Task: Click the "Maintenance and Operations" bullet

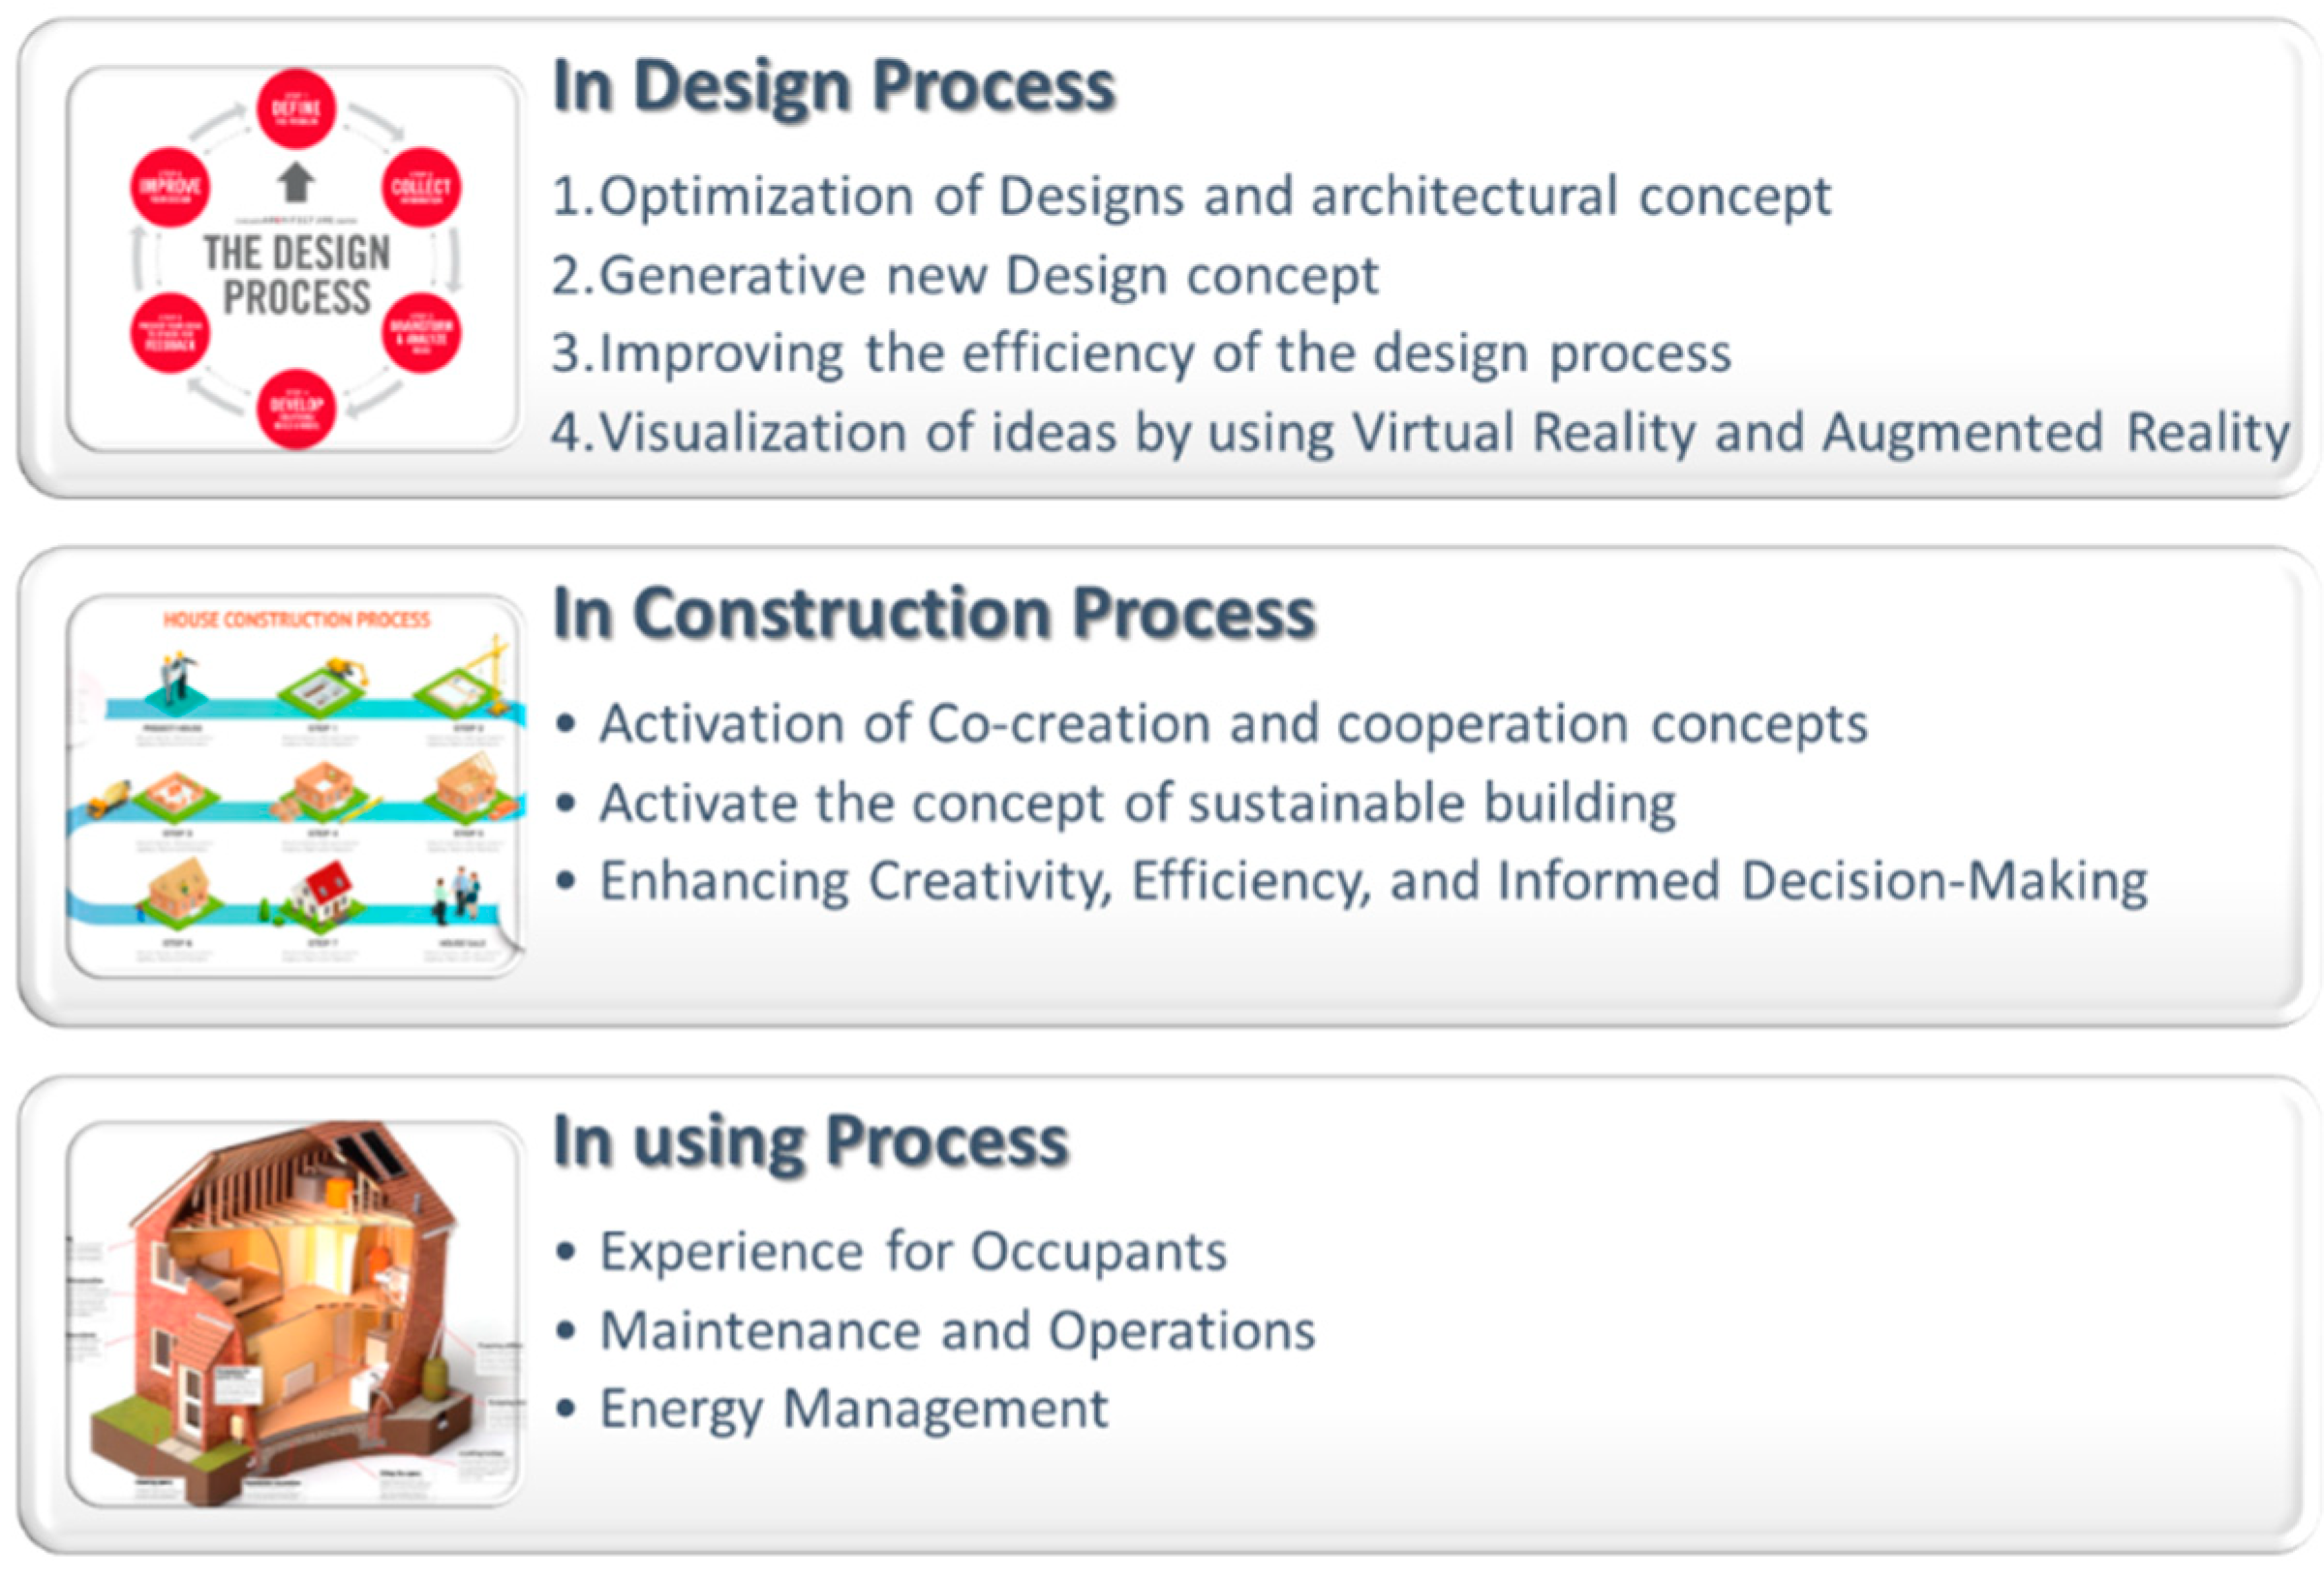Action: tap(957, 1331)
